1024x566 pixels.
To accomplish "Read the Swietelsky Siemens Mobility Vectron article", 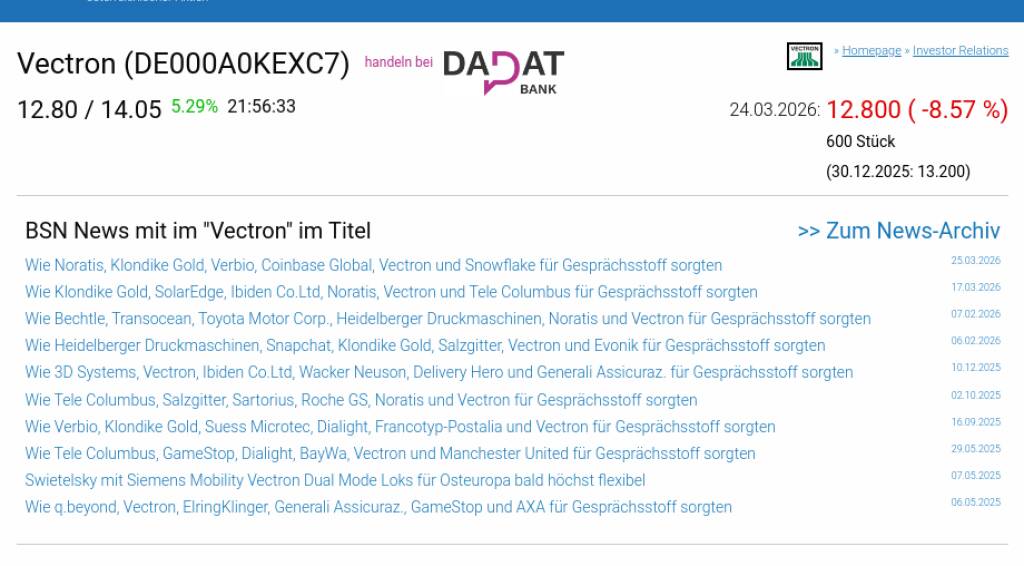I will pos(335,480).
